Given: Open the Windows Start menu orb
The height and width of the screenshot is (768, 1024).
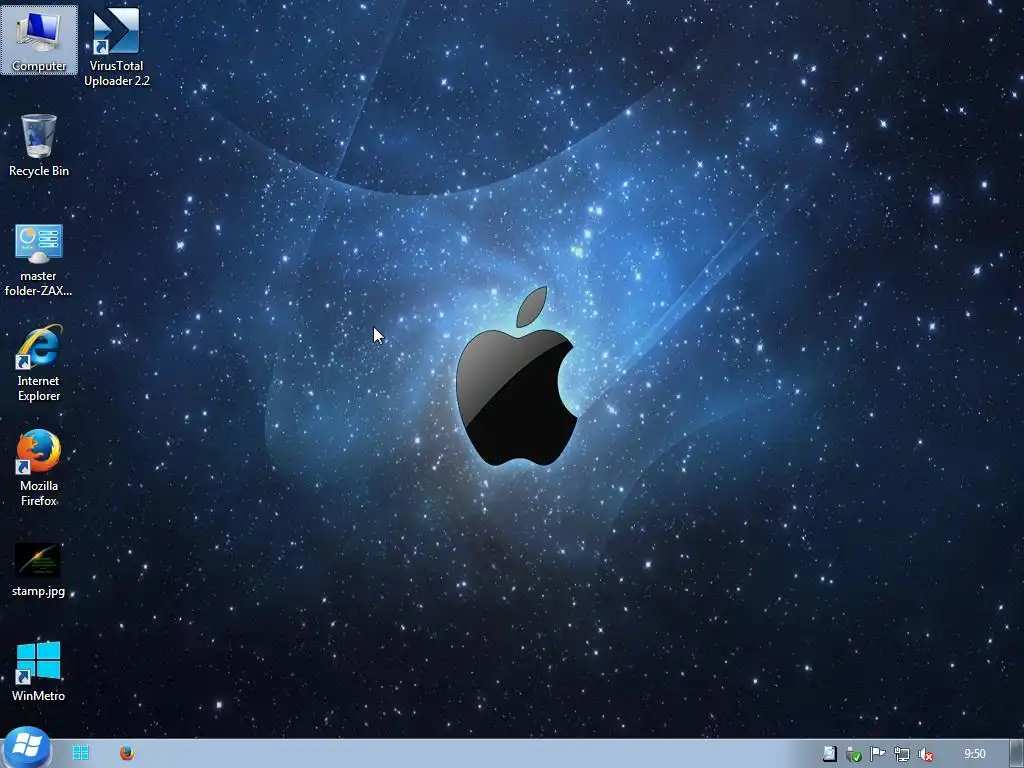Looking at the screenshot, I should point(26,748).
